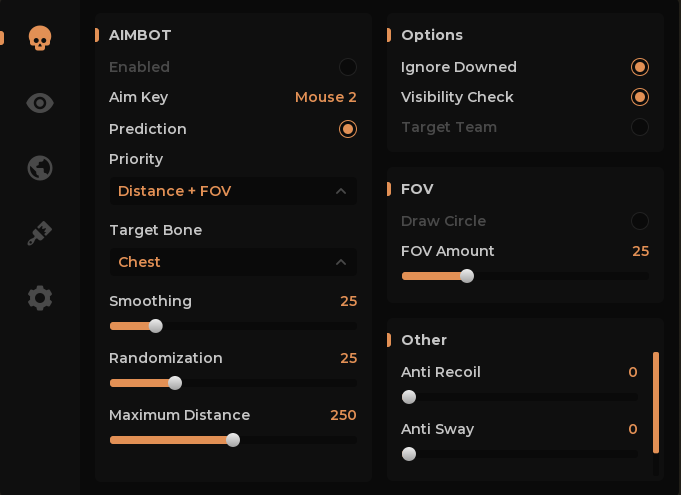Switch to the eye visuals tab

(40, 103)
